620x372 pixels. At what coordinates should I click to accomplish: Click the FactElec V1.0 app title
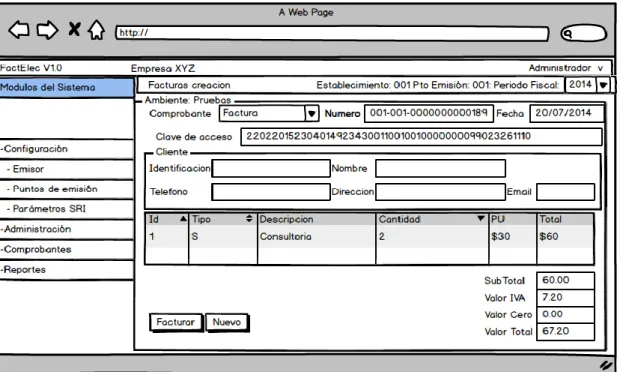(31, 68)
